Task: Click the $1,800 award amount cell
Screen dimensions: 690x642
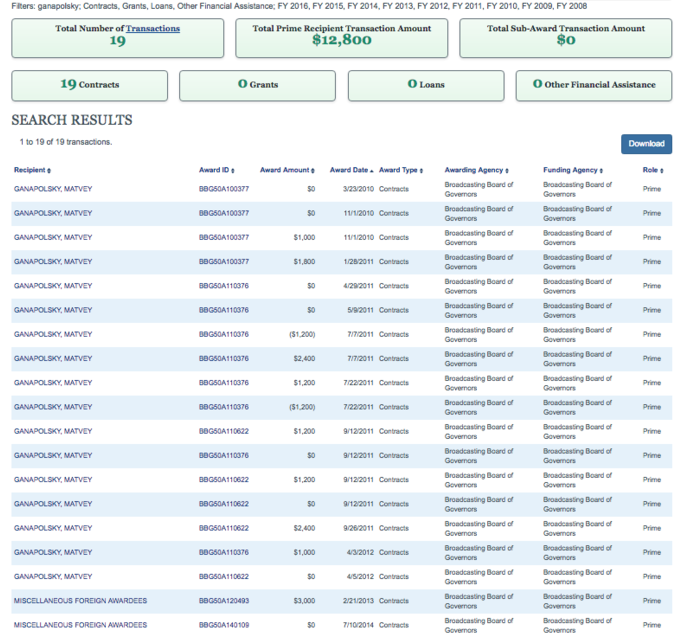Action: tap(304, 262)
